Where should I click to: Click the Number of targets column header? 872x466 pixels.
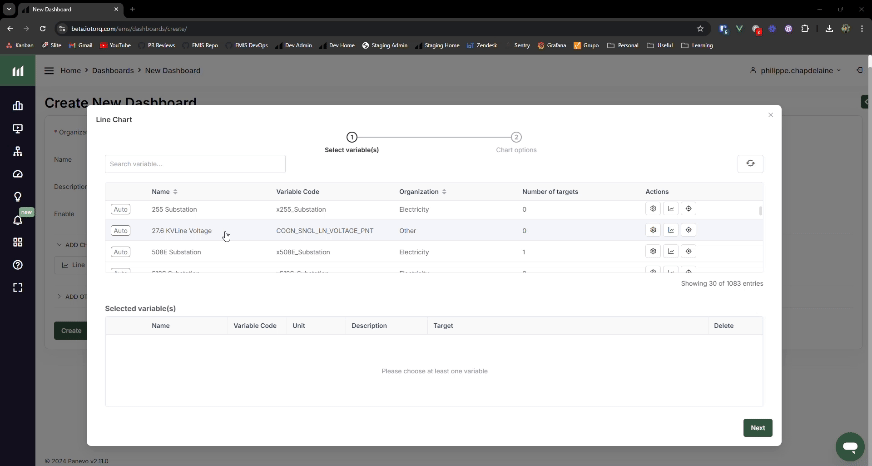click(x=550, y=191)
